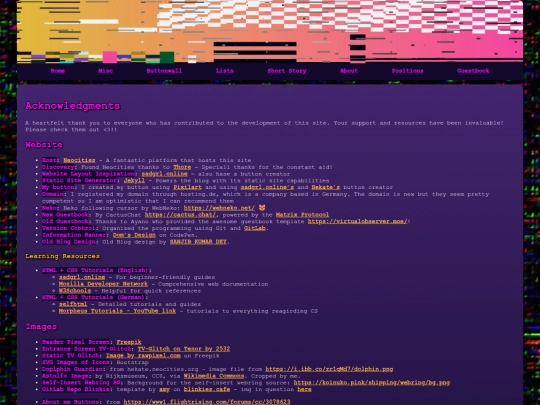Open the Buttonwall navigation link
540x405 pixels.
tap(164, 71)
